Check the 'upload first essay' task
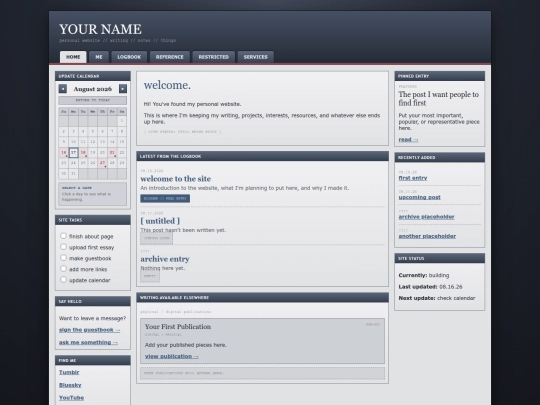Image resolution: width=540 pixels, height=405 pixels. (63, 247)
